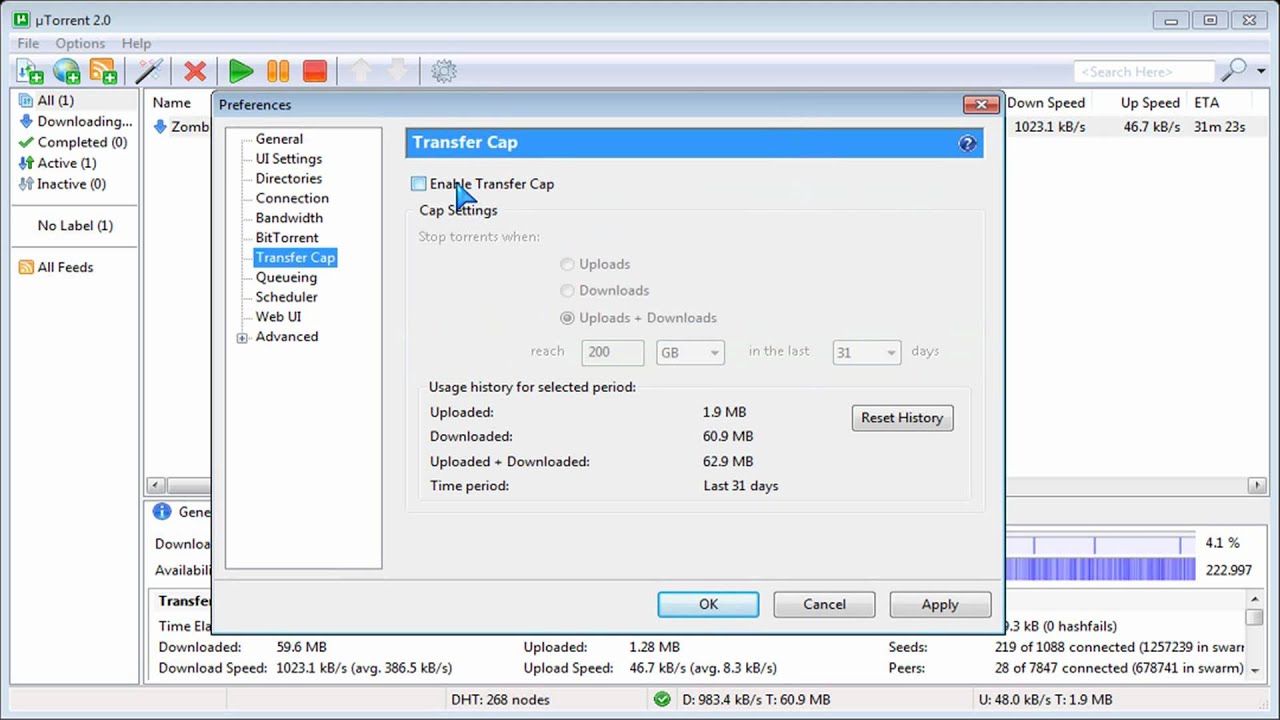Select the Uploads + Downloads radio button
1280x720 pixels.
point(567,318)
